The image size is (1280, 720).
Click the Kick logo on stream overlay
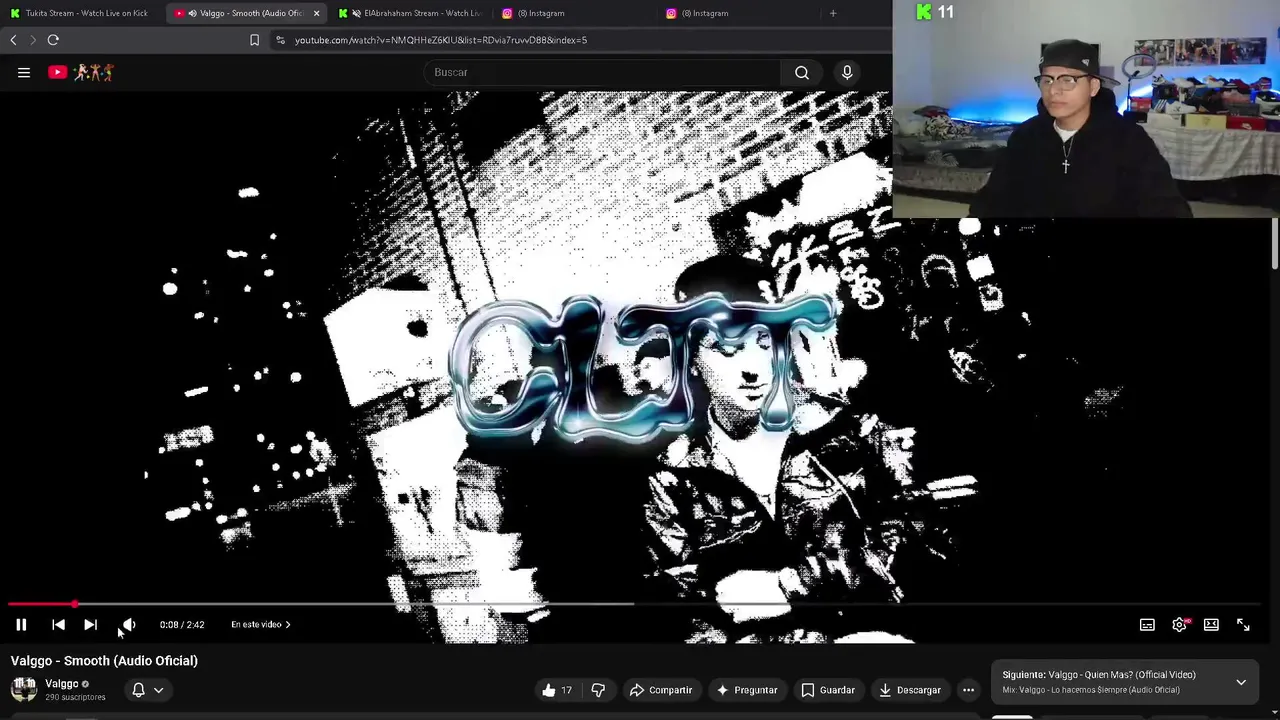point(924,12)
